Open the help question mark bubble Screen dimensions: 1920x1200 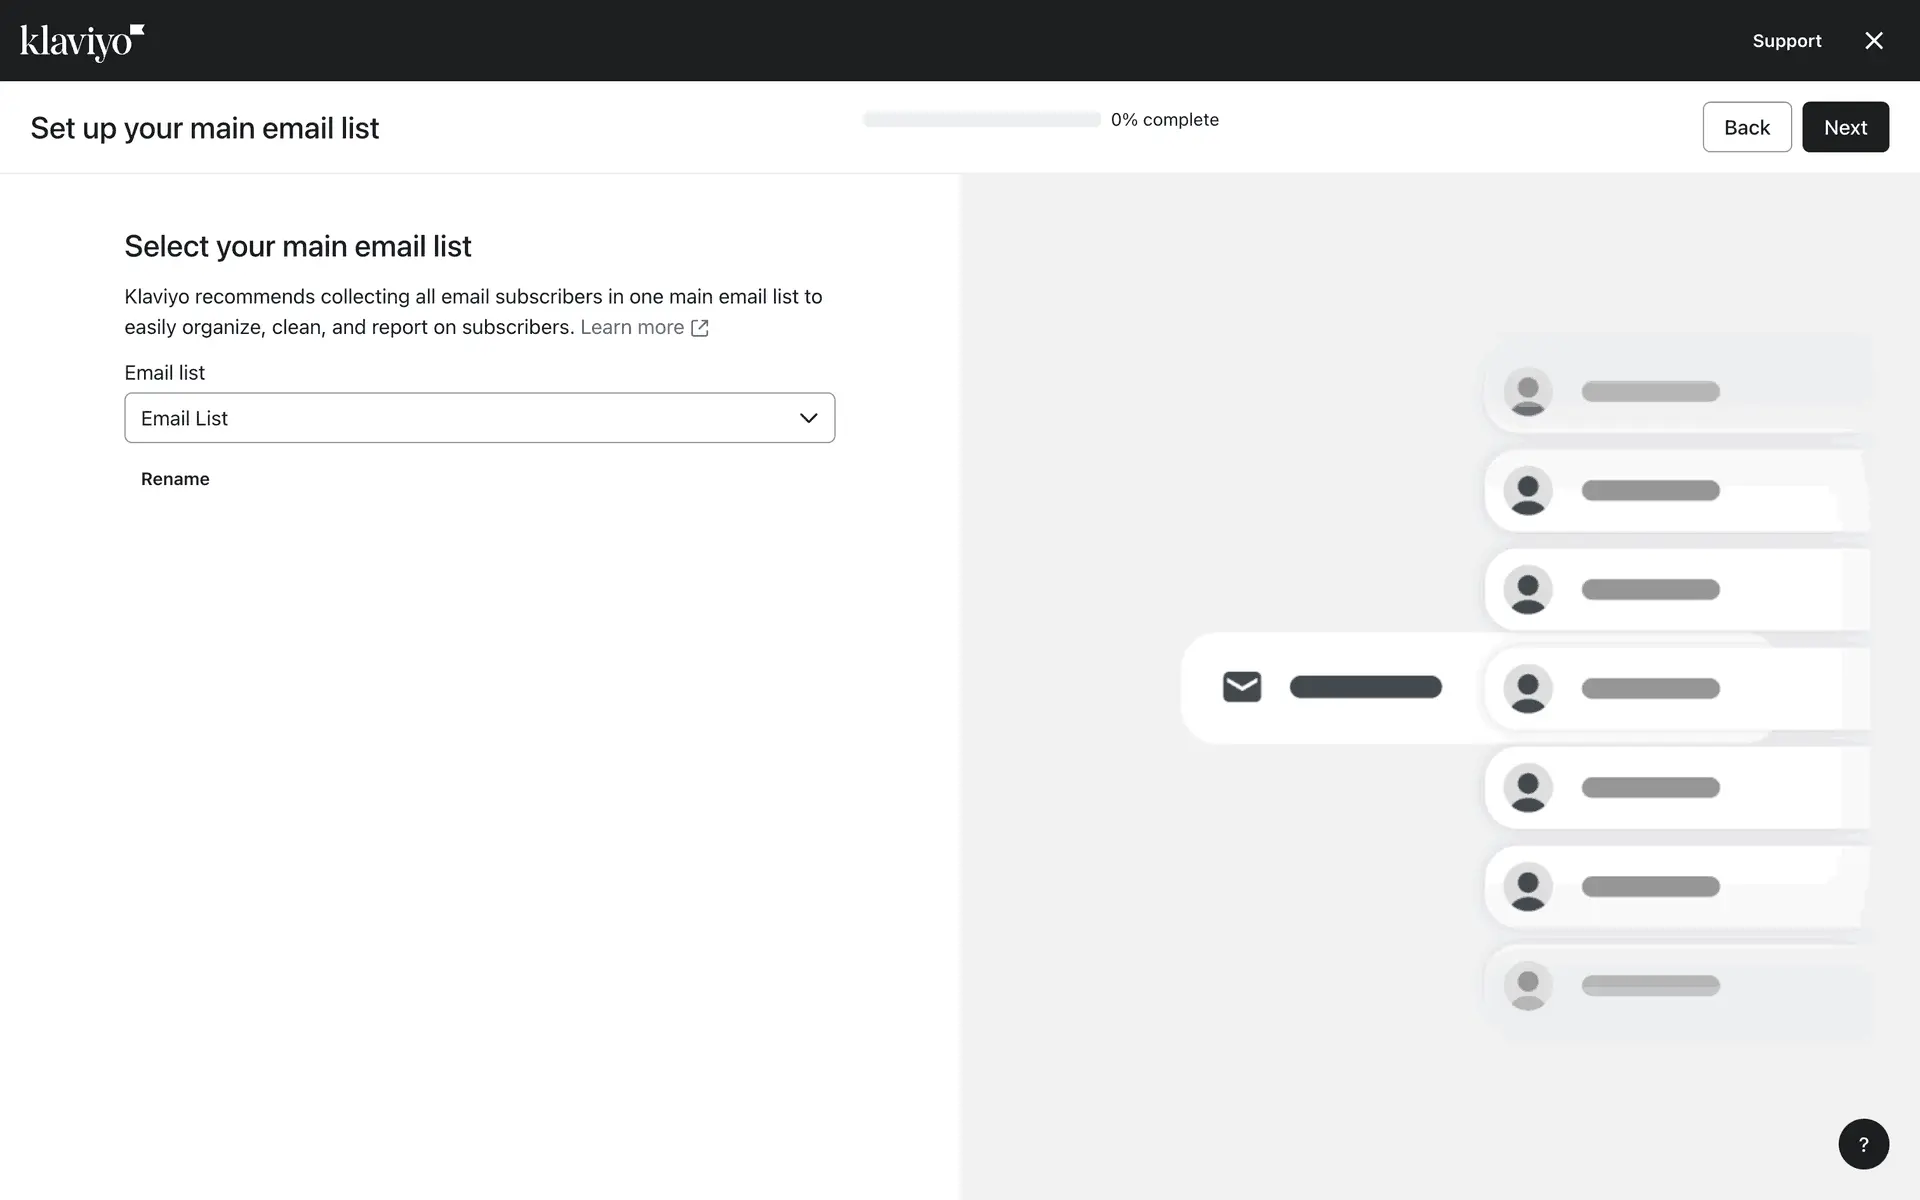click(1863, 1144)
